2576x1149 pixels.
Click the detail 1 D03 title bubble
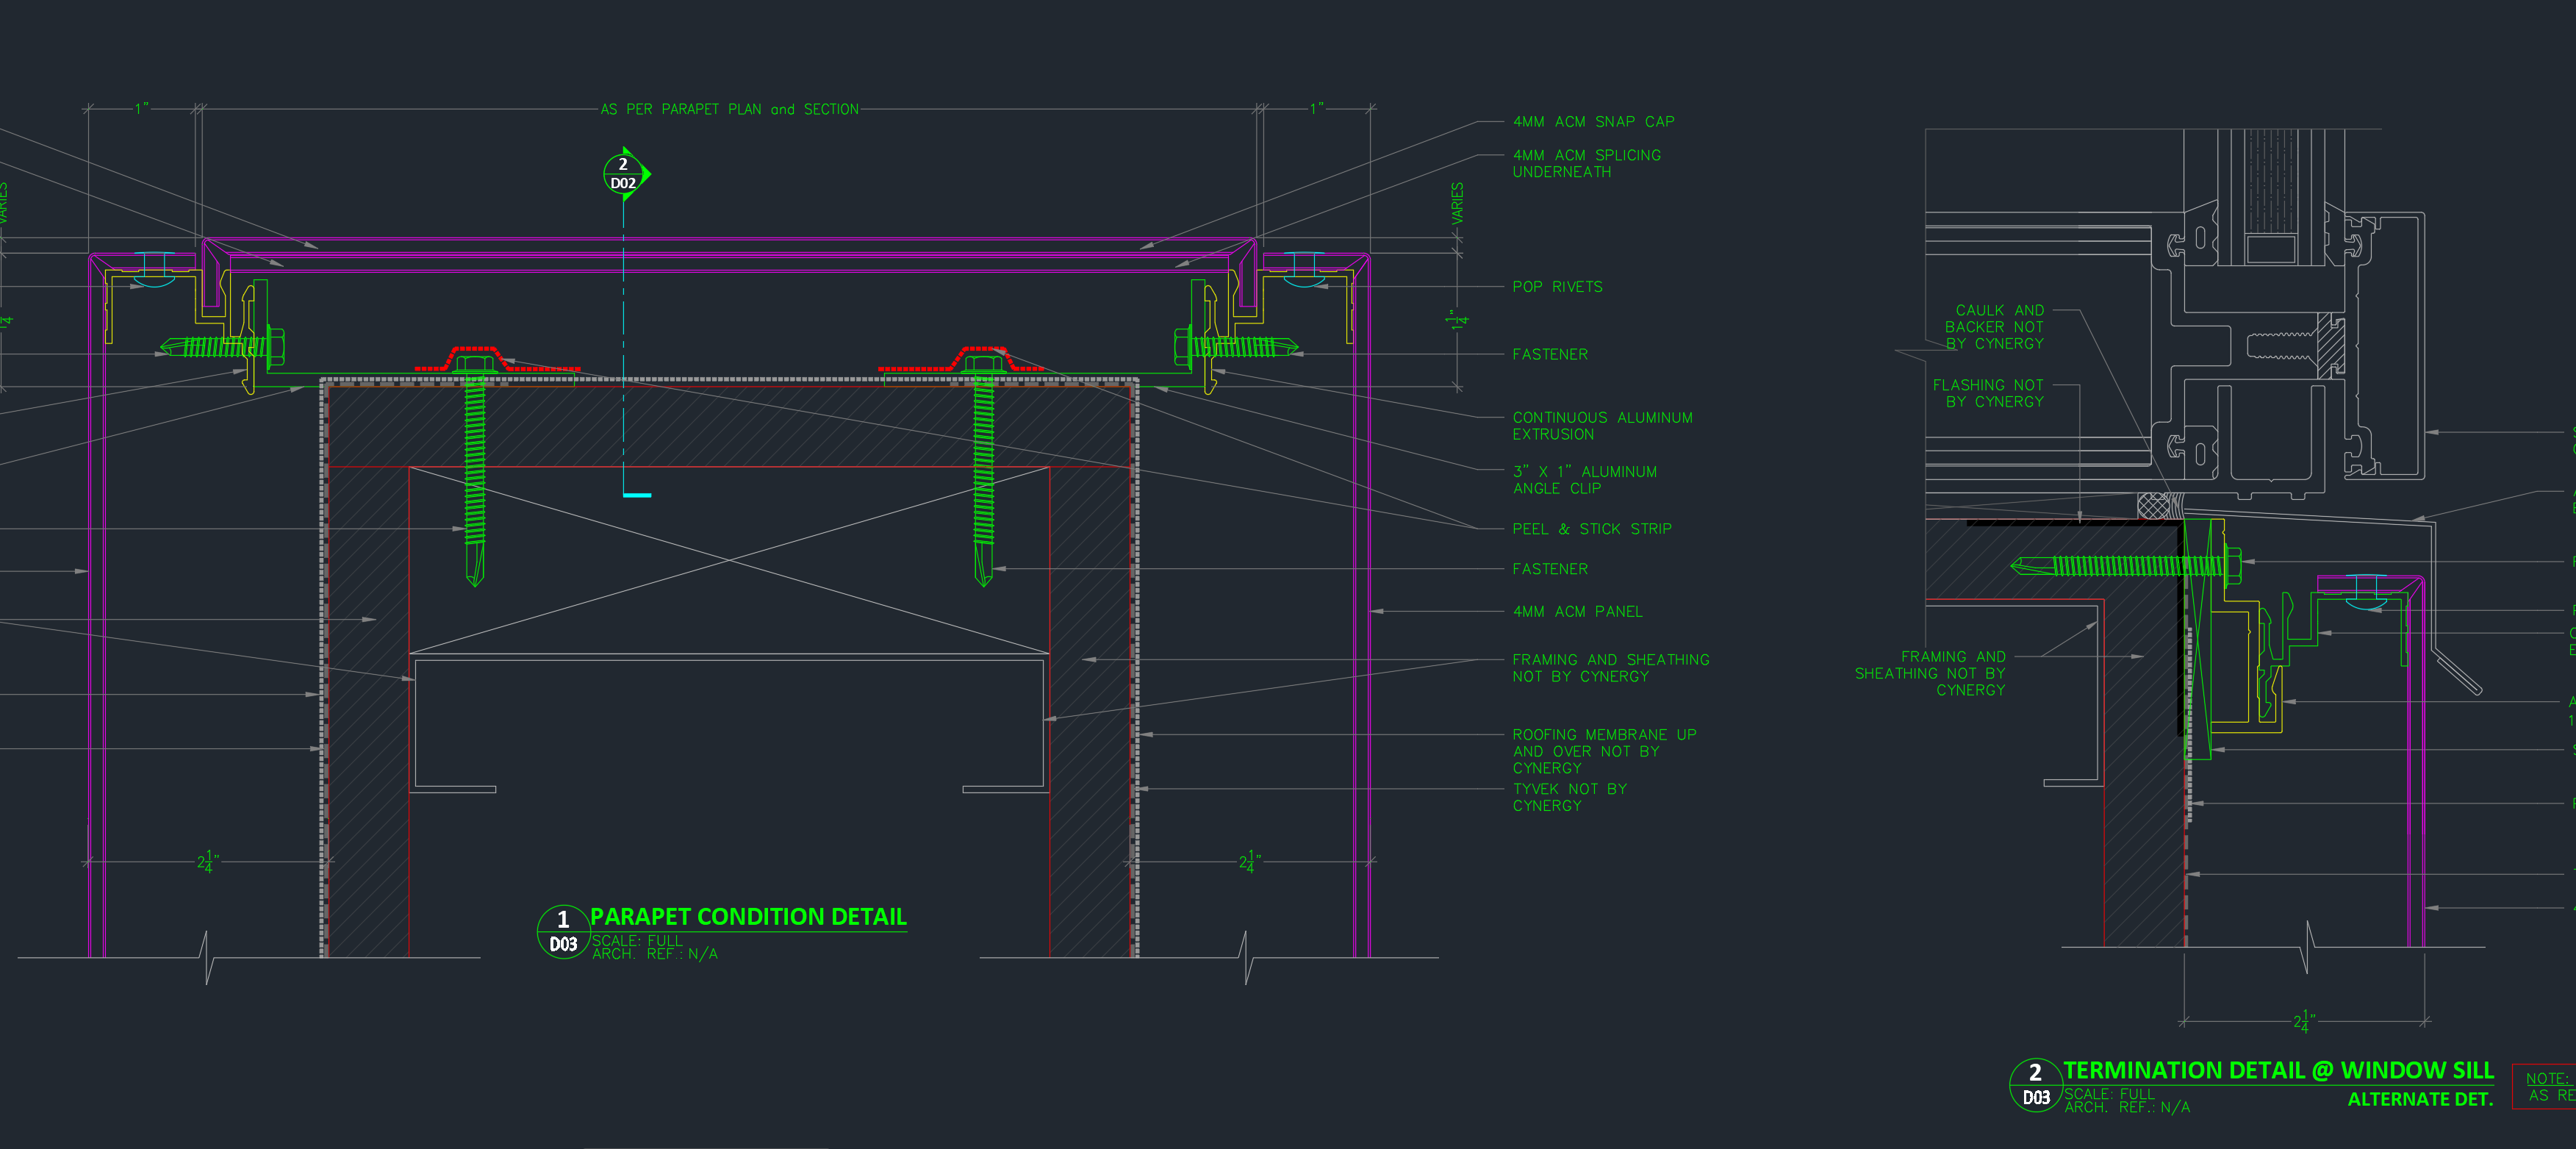click(563, 932)
